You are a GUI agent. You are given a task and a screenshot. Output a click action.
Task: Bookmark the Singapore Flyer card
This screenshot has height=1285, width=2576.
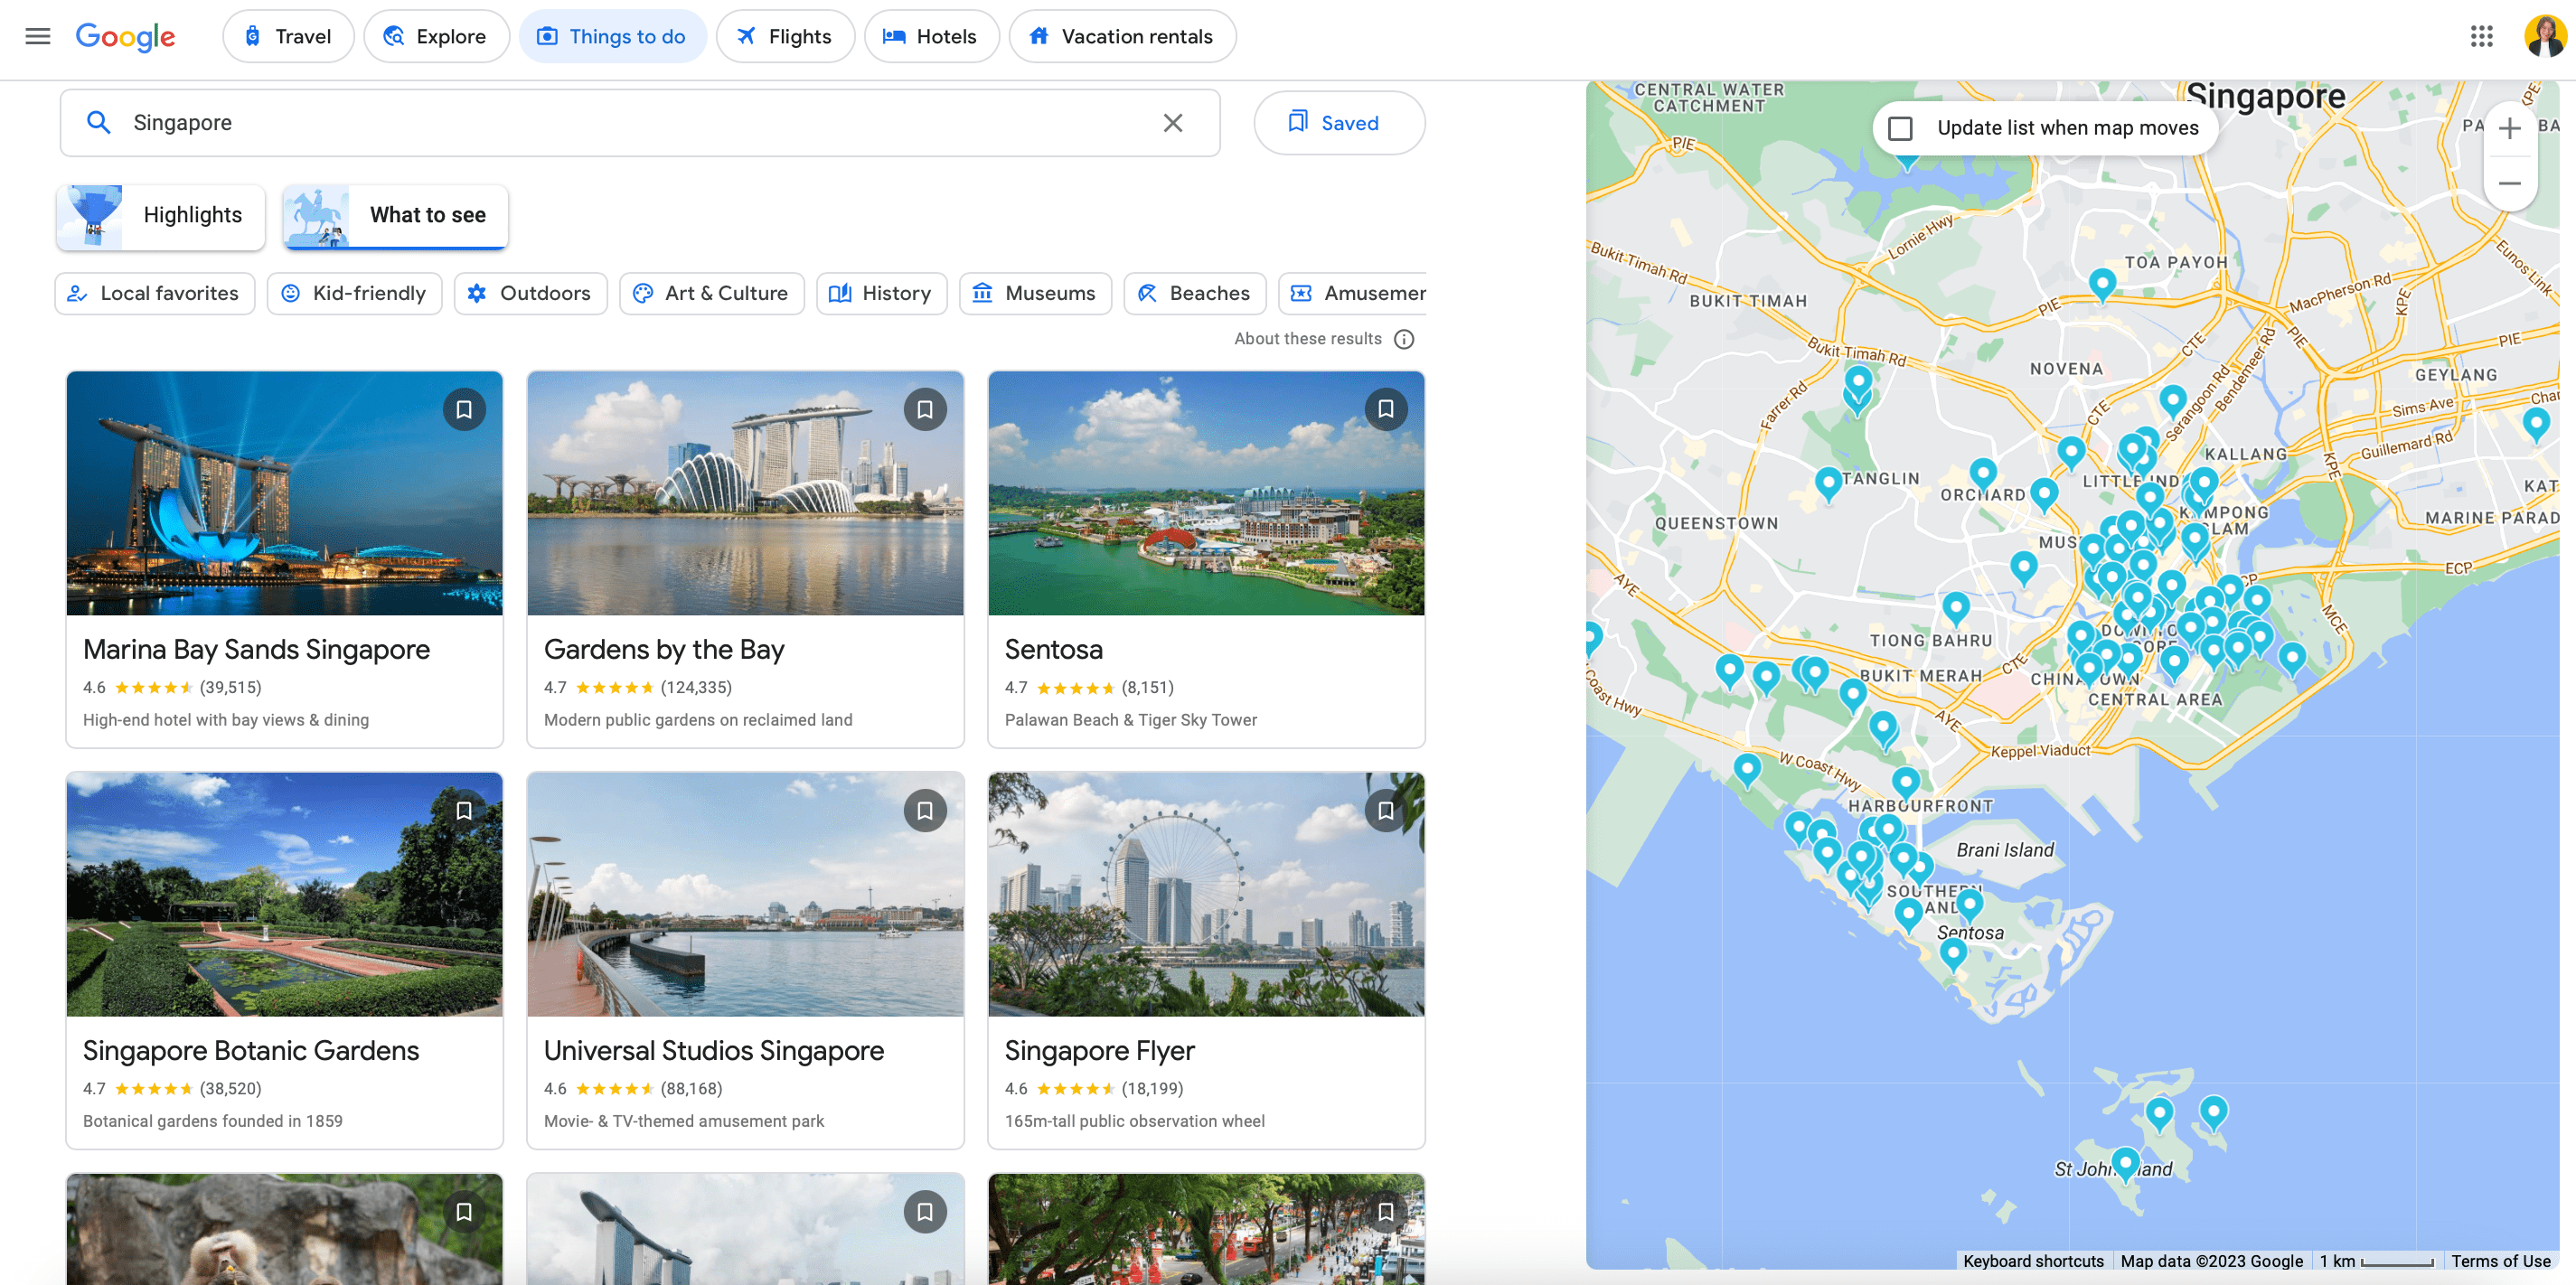[x=1386, y=810]
